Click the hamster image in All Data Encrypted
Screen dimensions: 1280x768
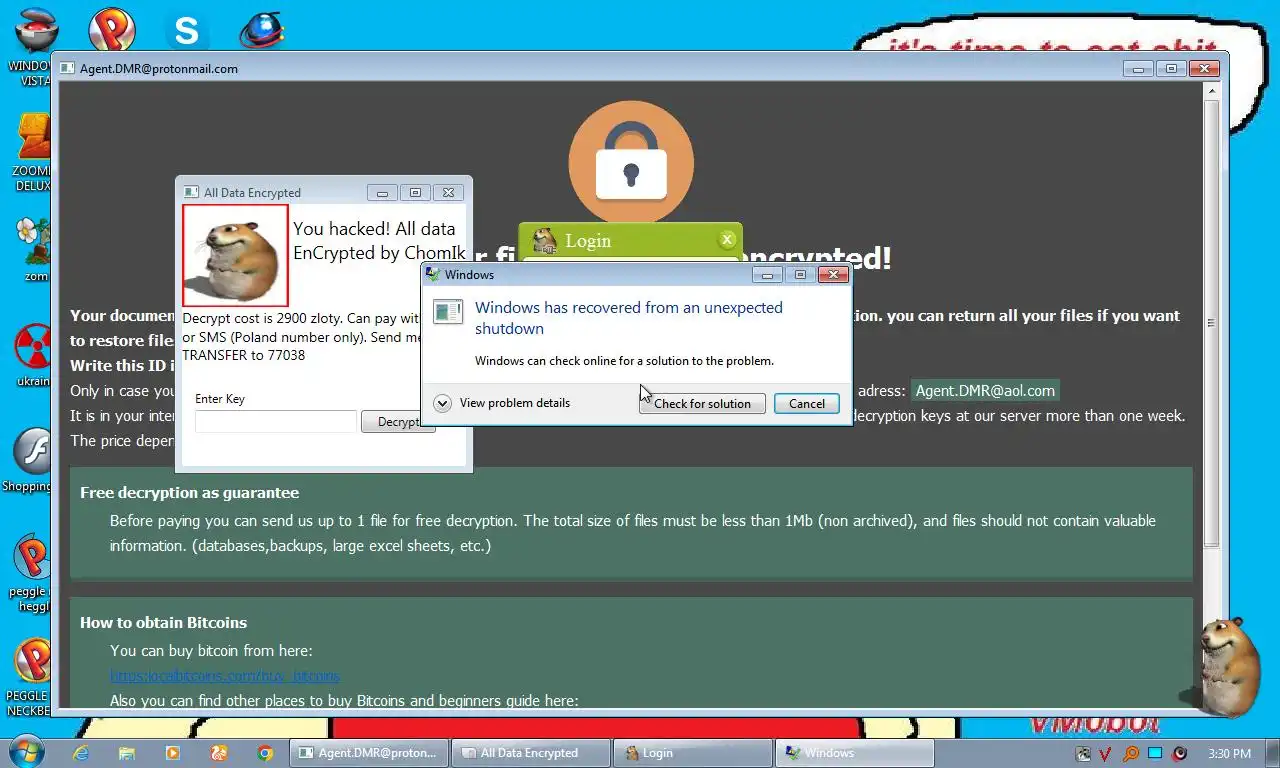click(235, 256)
